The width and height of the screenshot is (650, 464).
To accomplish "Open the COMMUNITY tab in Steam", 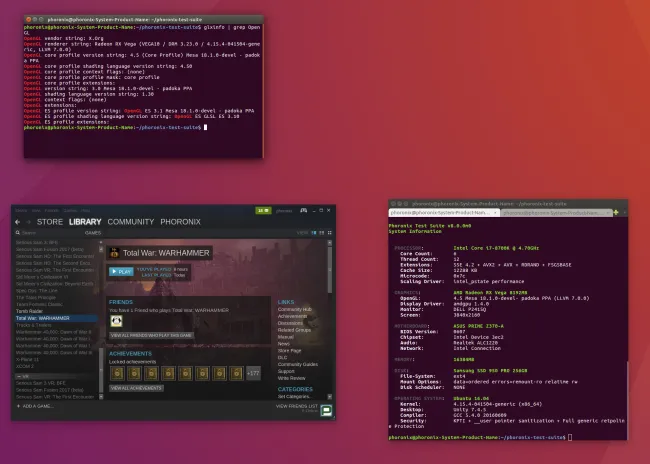I will point(131,222).
